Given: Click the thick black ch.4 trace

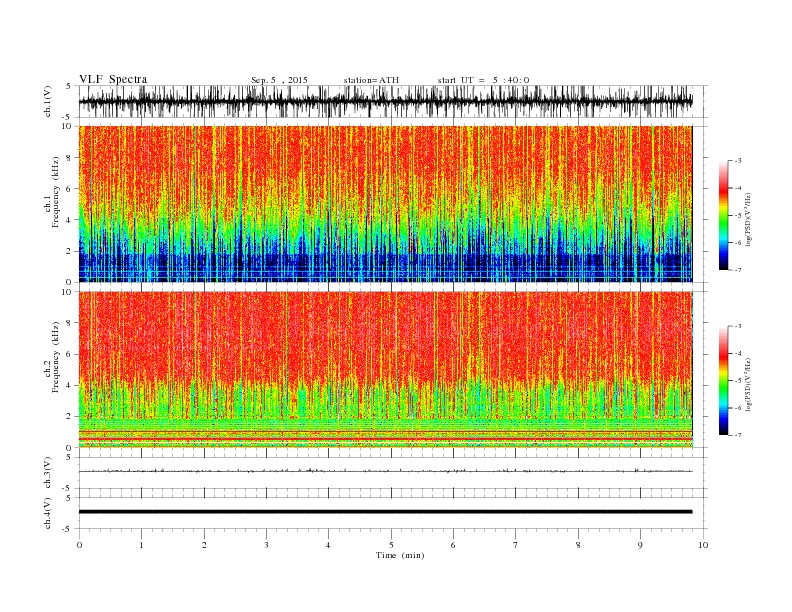Looking at the screenshot, I should (385, 512).
